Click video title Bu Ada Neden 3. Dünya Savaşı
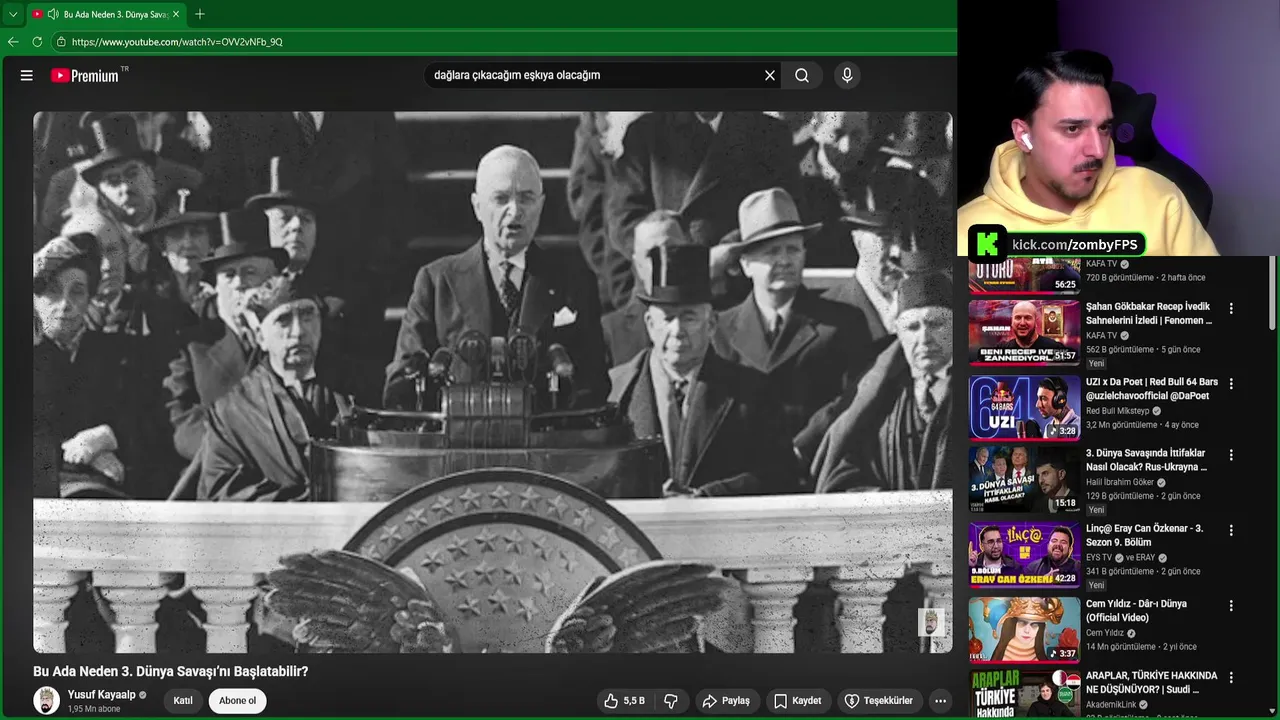This screenshot has height=720, width=1280. 171,671
